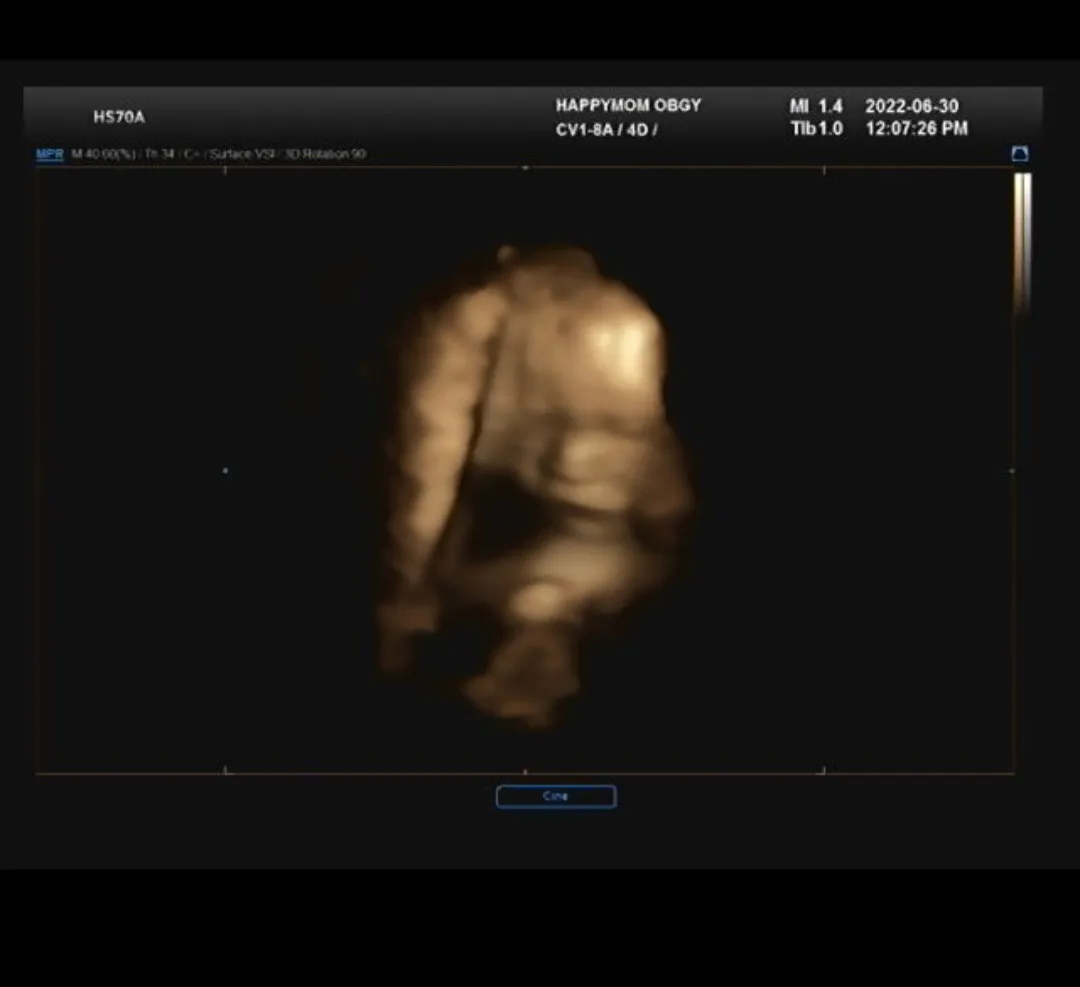Click the time 12:07:26 PM

(917, 128)
